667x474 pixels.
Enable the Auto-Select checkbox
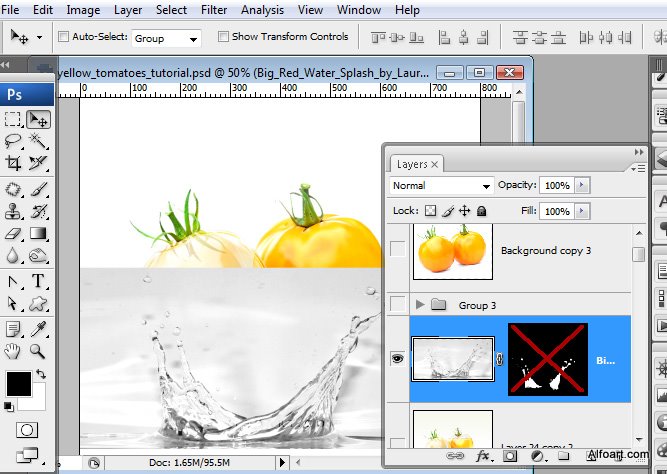click(65, 37)
